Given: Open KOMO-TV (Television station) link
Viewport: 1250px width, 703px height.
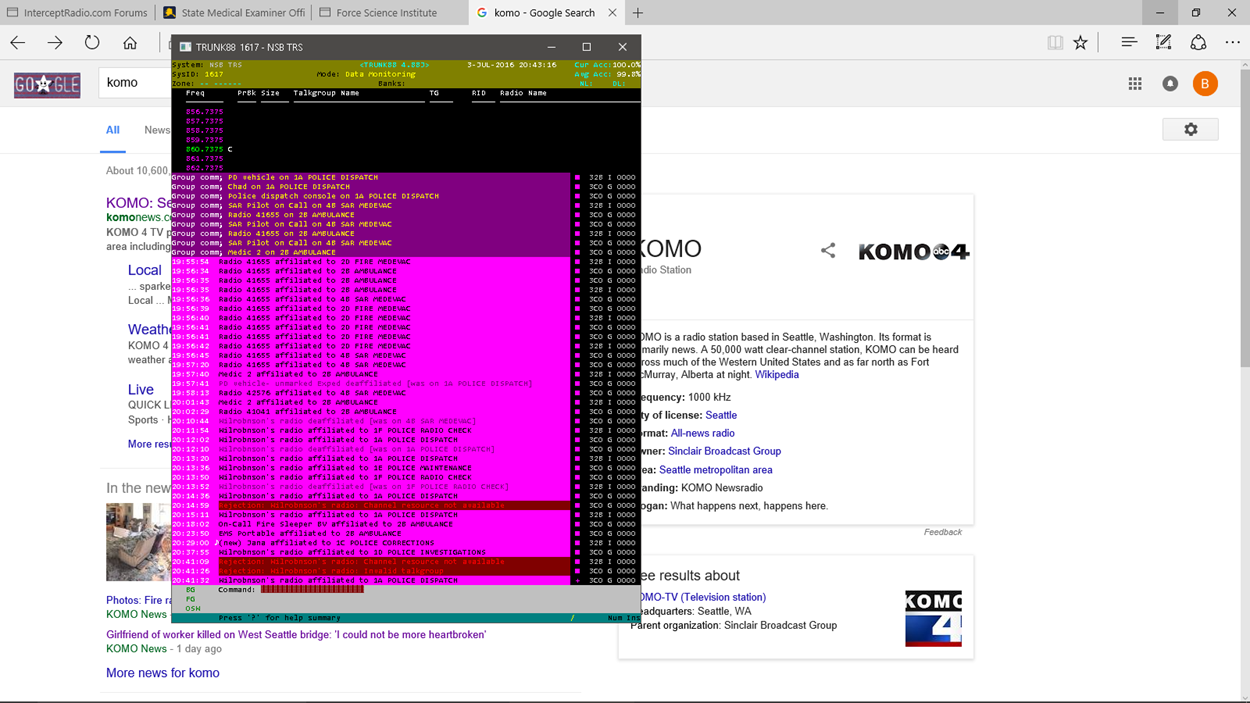Looking at the screenshot, I should (703, 597).
